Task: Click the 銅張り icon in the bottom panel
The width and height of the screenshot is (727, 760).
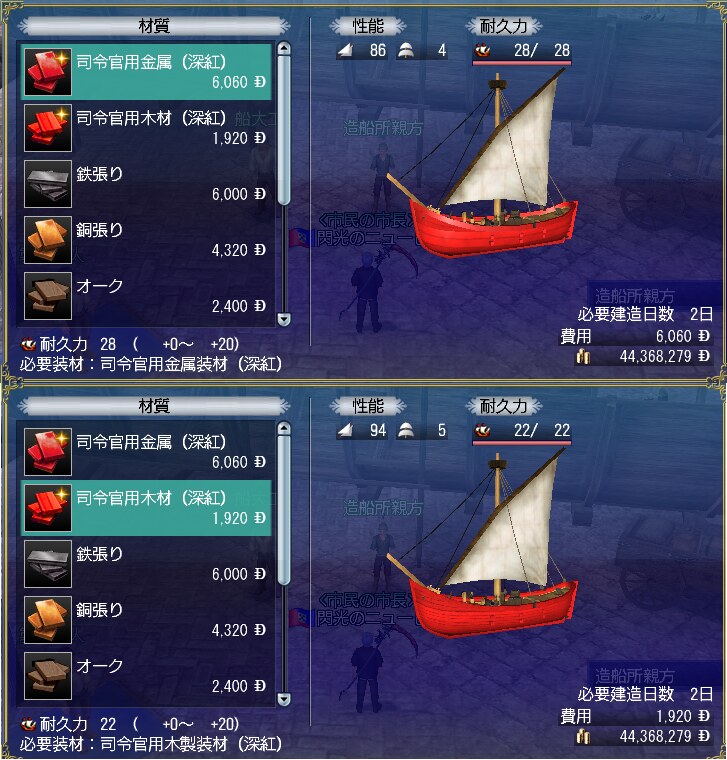Action: pos(48,620)
